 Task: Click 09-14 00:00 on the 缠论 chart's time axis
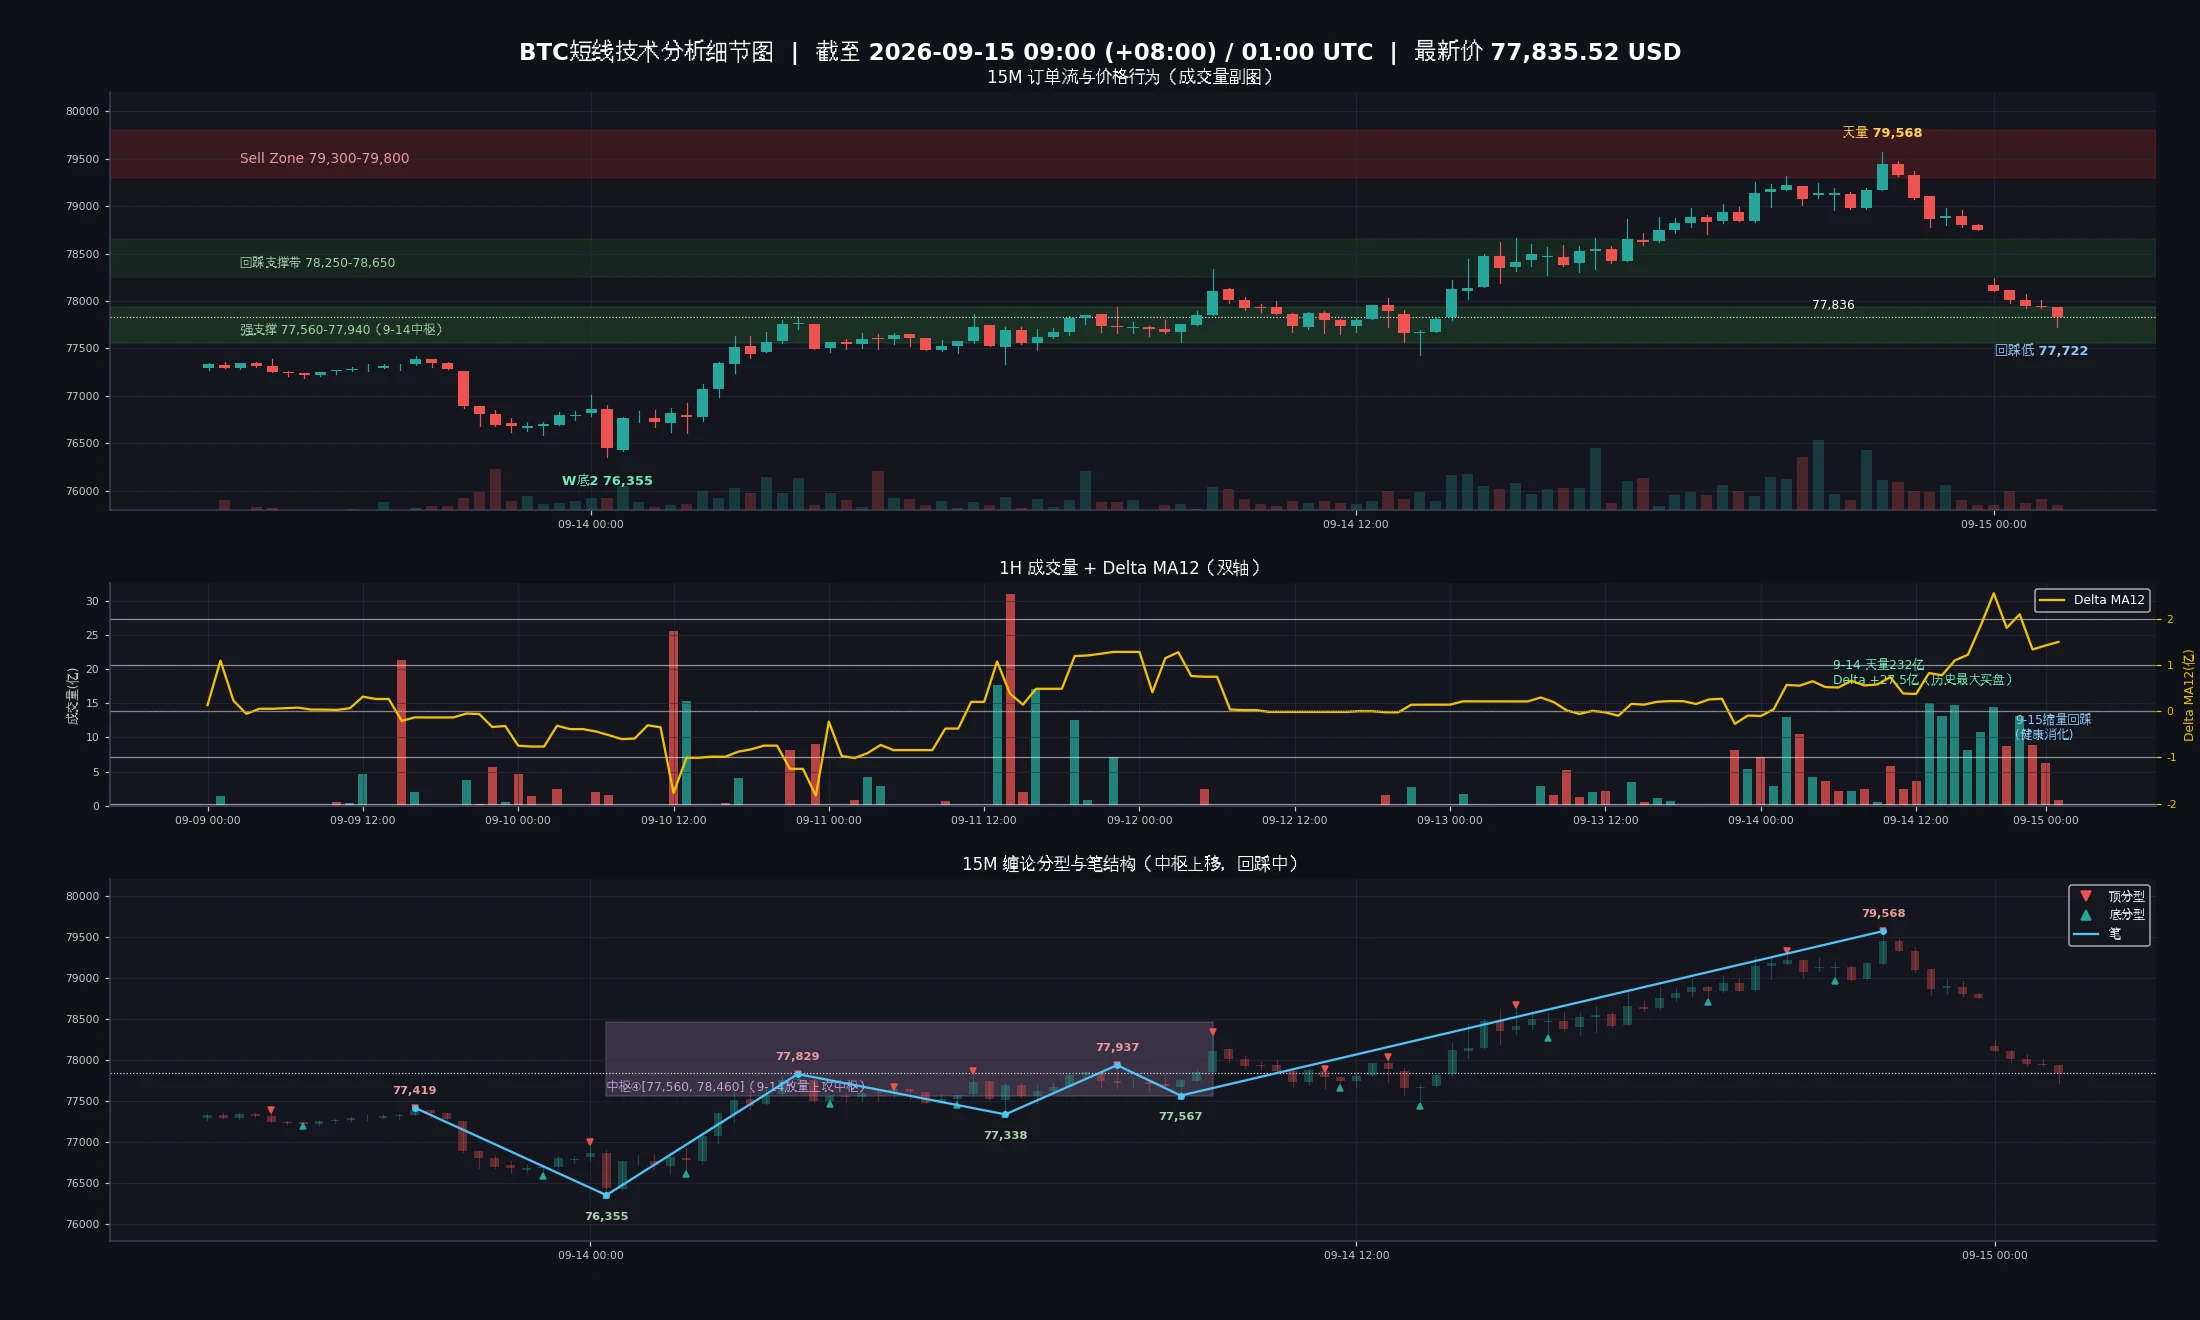point(591,1255)
